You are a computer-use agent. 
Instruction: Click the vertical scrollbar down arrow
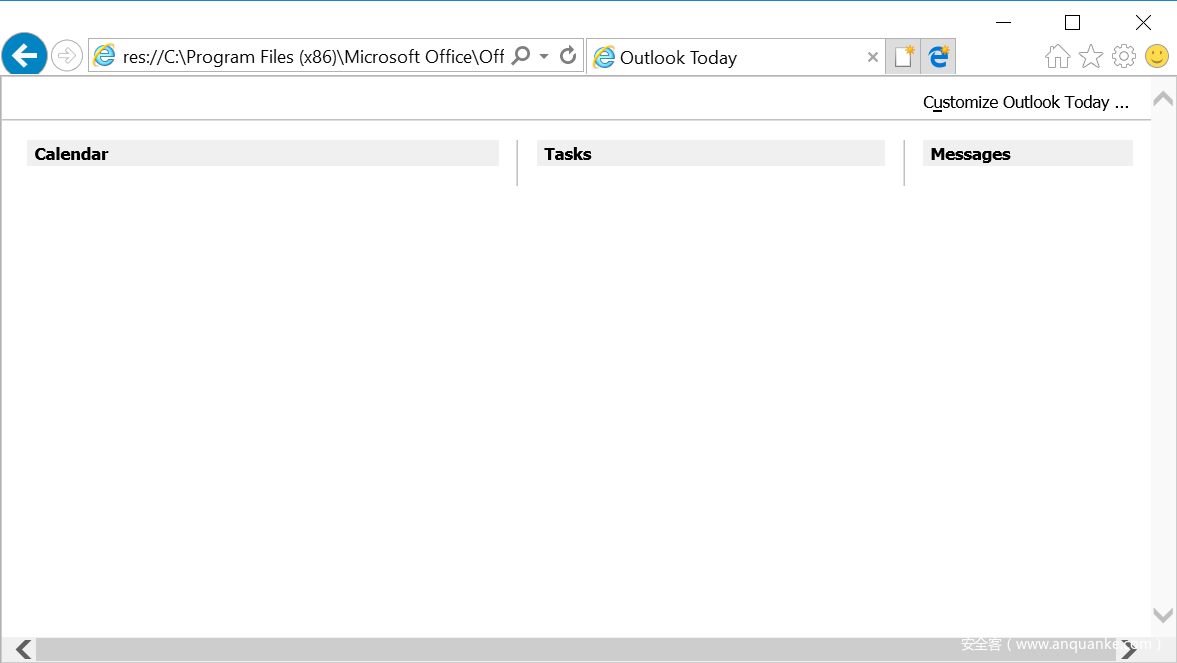(1163, 616)
